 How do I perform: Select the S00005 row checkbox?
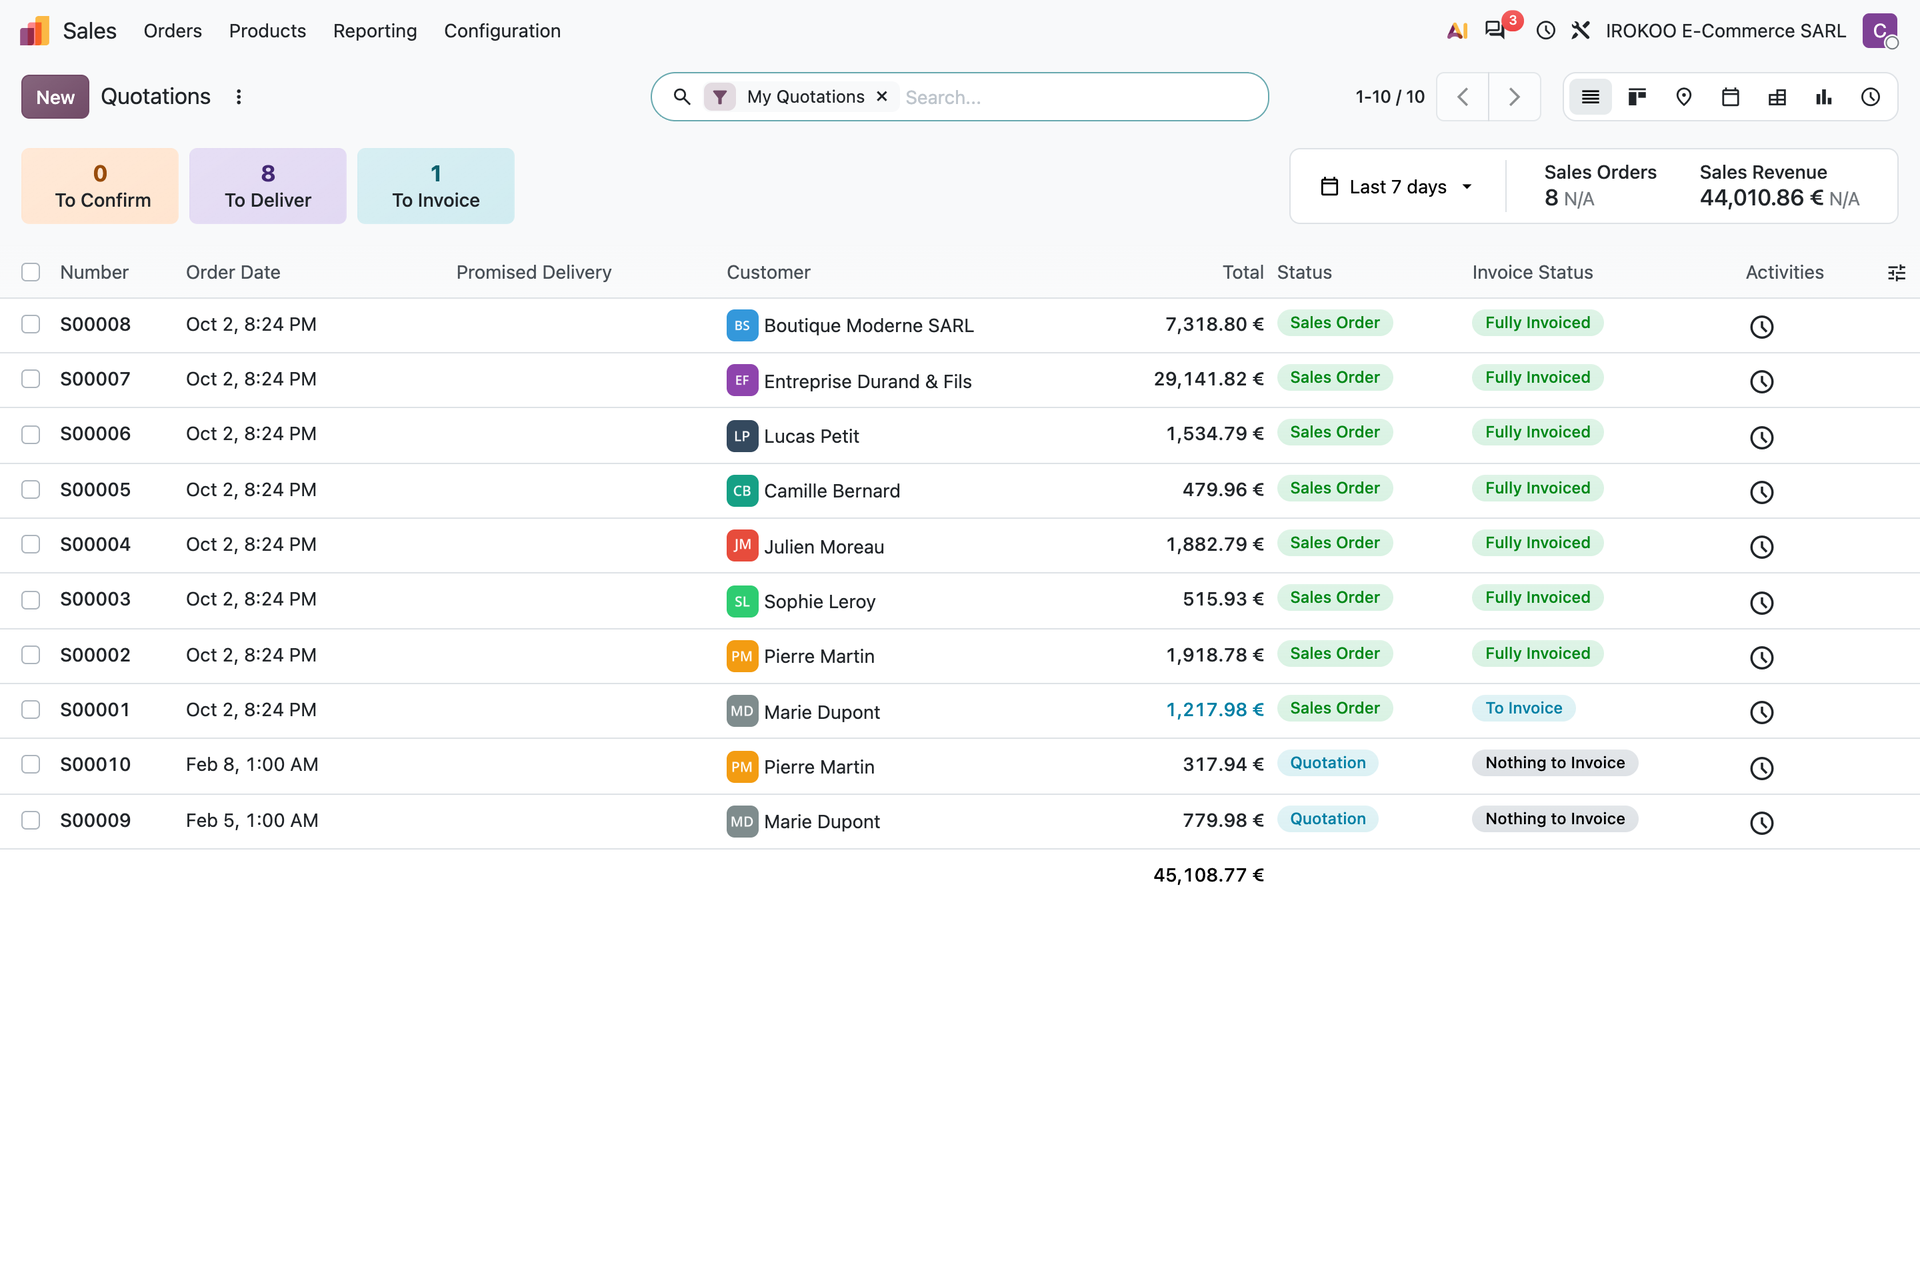point(31,489)
